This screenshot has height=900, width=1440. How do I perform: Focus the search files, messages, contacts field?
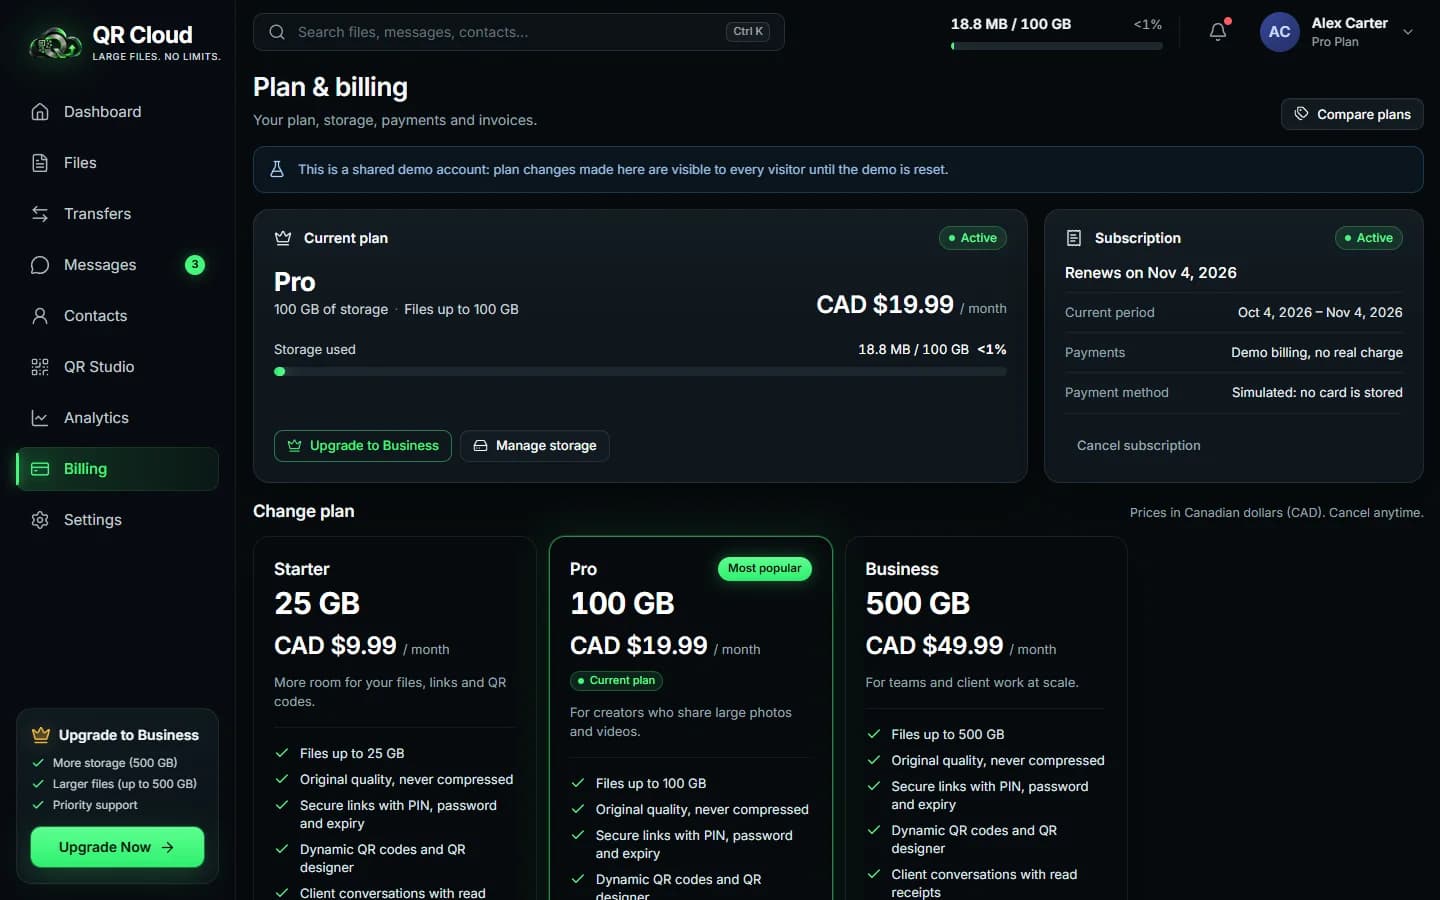coord(519,32)
